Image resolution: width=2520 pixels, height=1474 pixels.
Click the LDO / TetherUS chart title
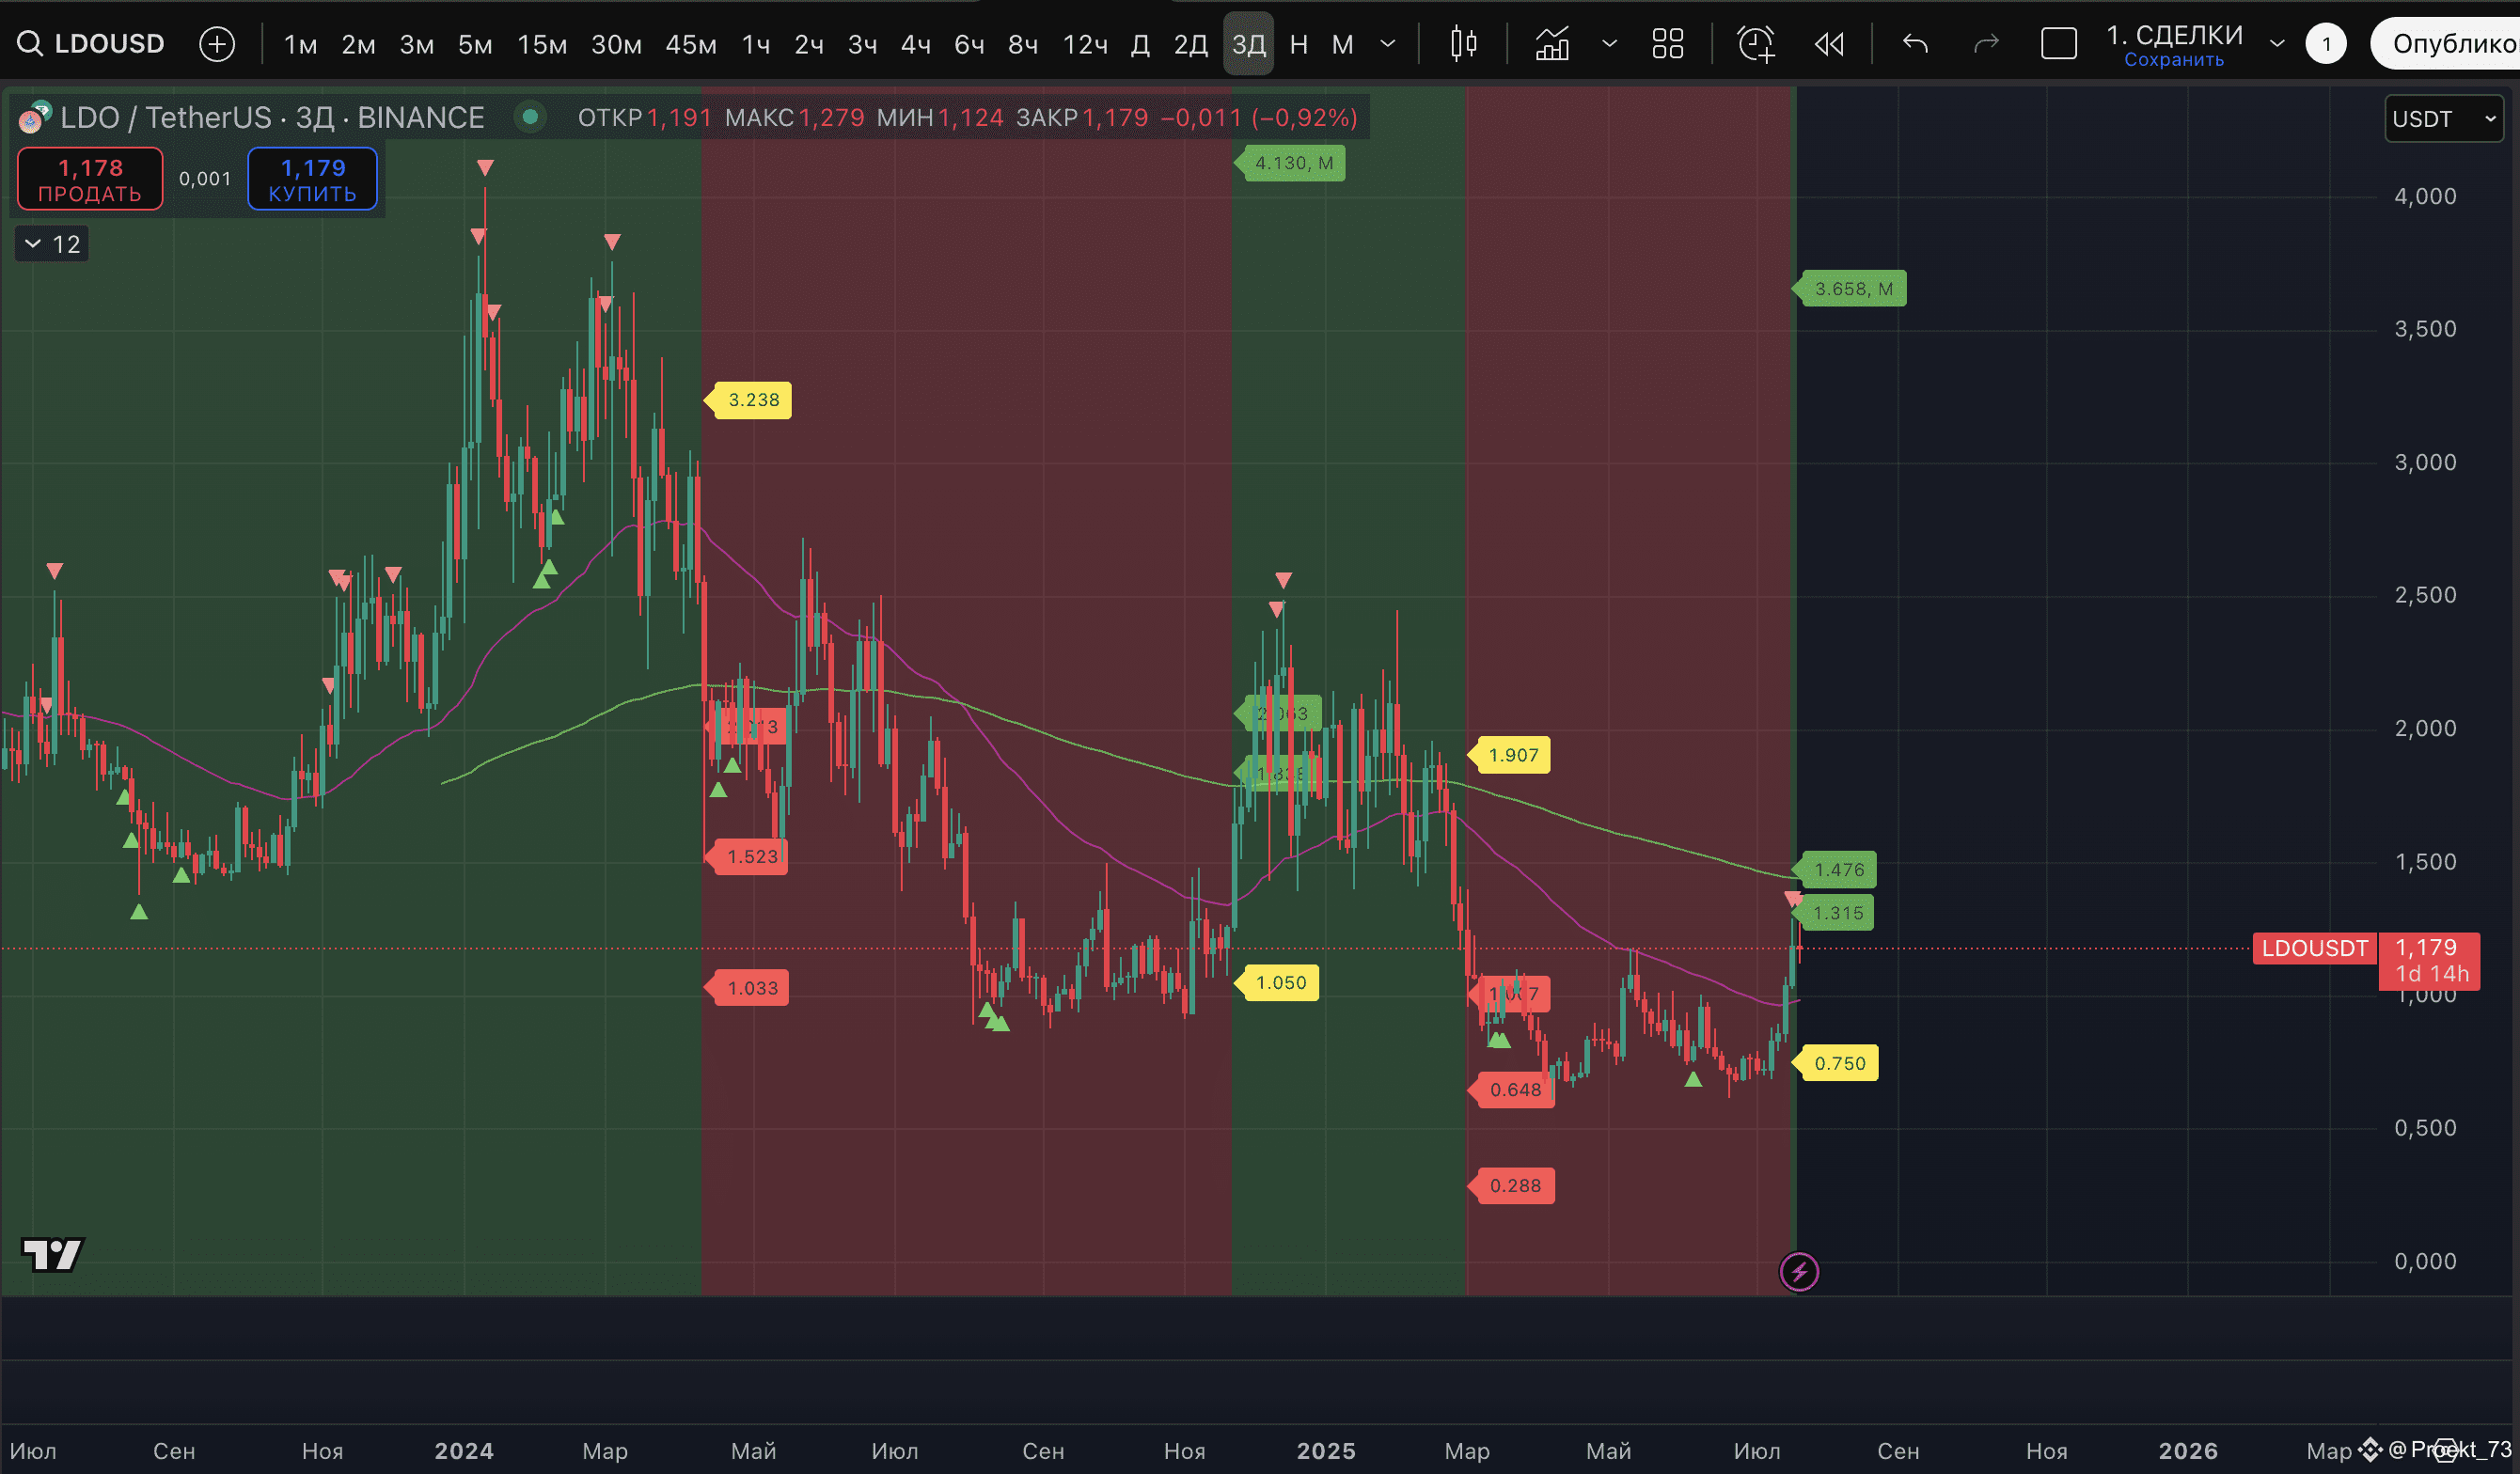click(272, 118)
